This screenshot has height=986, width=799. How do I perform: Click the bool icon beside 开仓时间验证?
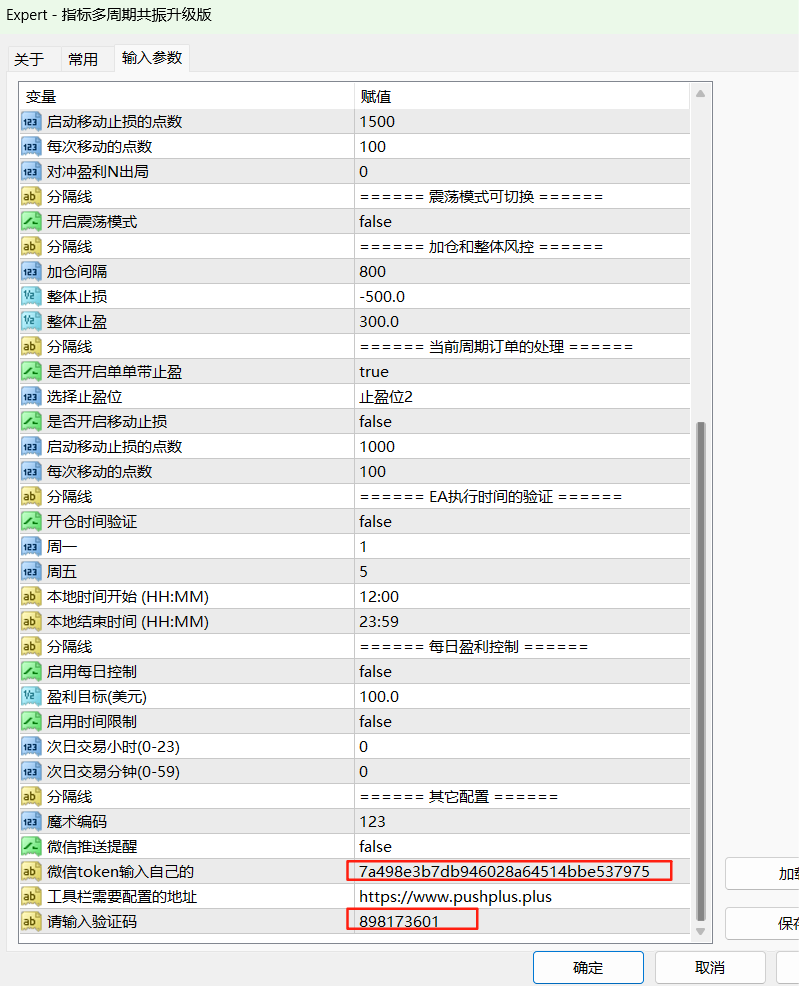coord(31,521)
